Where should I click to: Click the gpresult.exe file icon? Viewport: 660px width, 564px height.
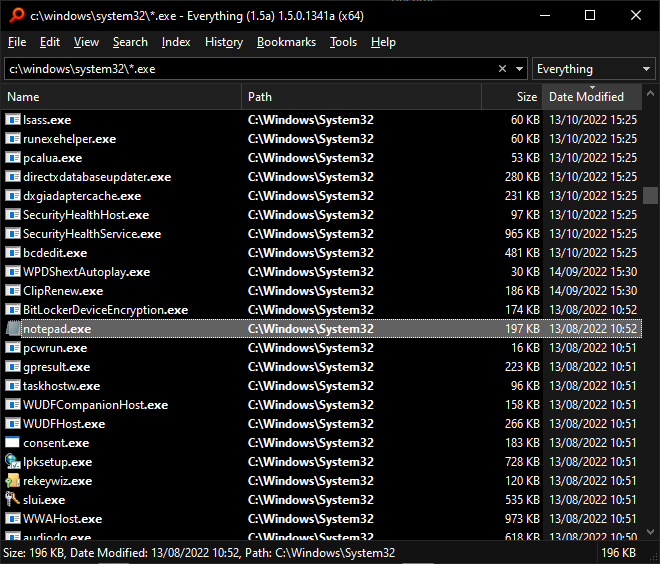(13, 367)
